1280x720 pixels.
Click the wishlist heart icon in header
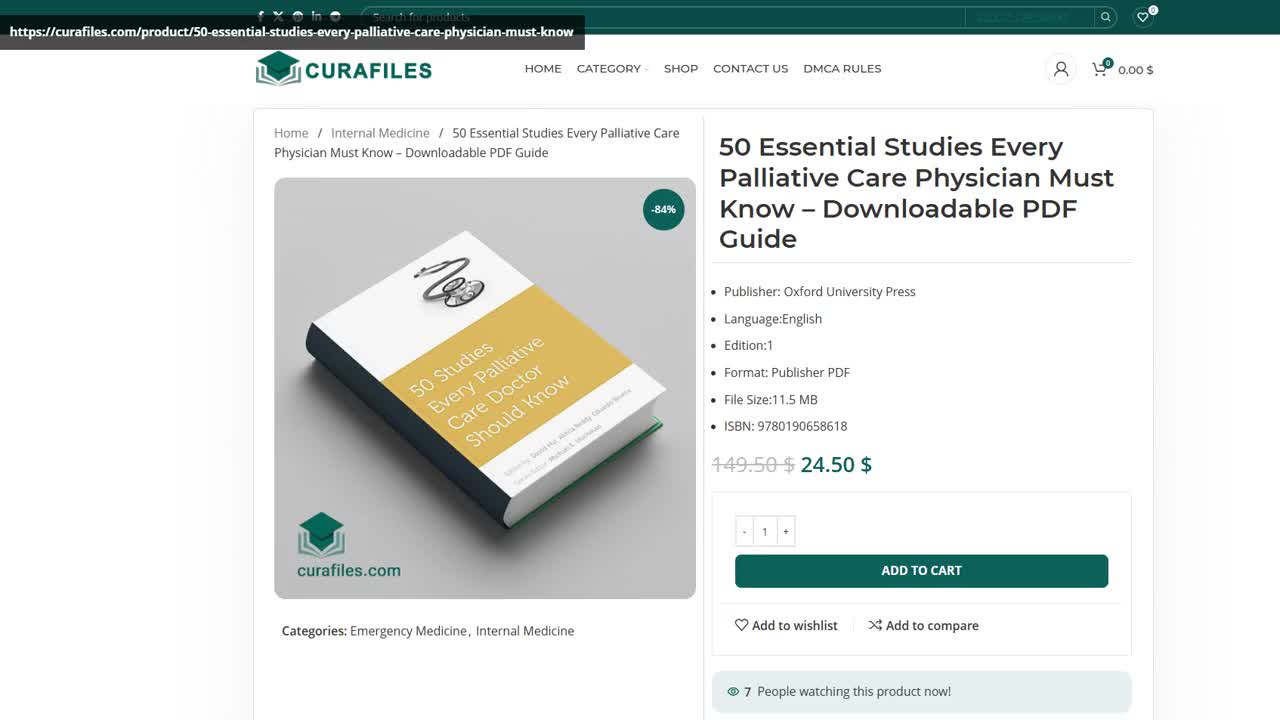[1143, 17]
